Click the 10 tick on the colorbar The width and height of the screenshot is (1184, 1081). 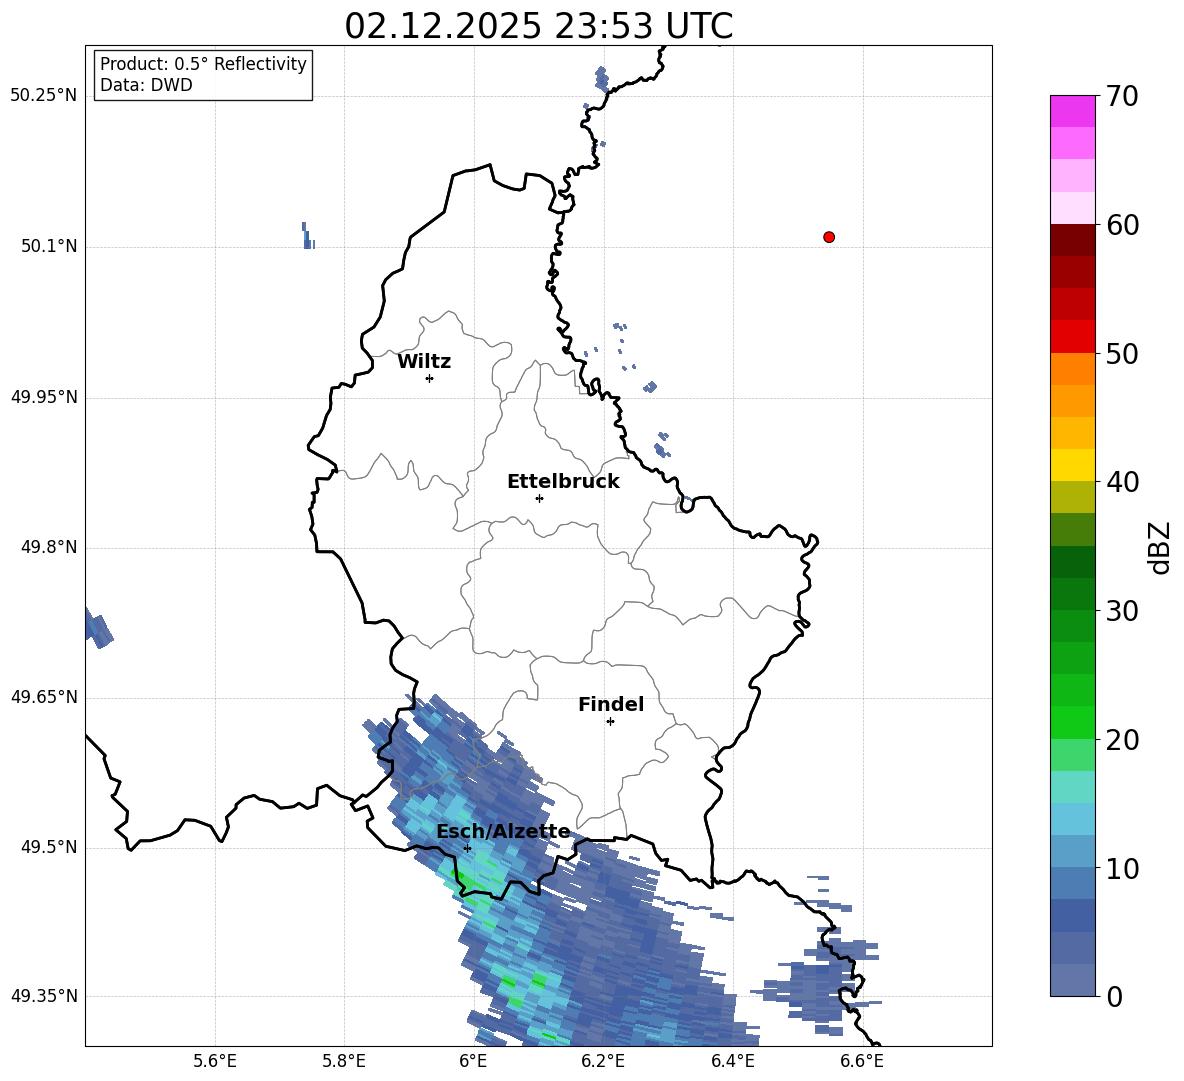(x=1122, y=868)
